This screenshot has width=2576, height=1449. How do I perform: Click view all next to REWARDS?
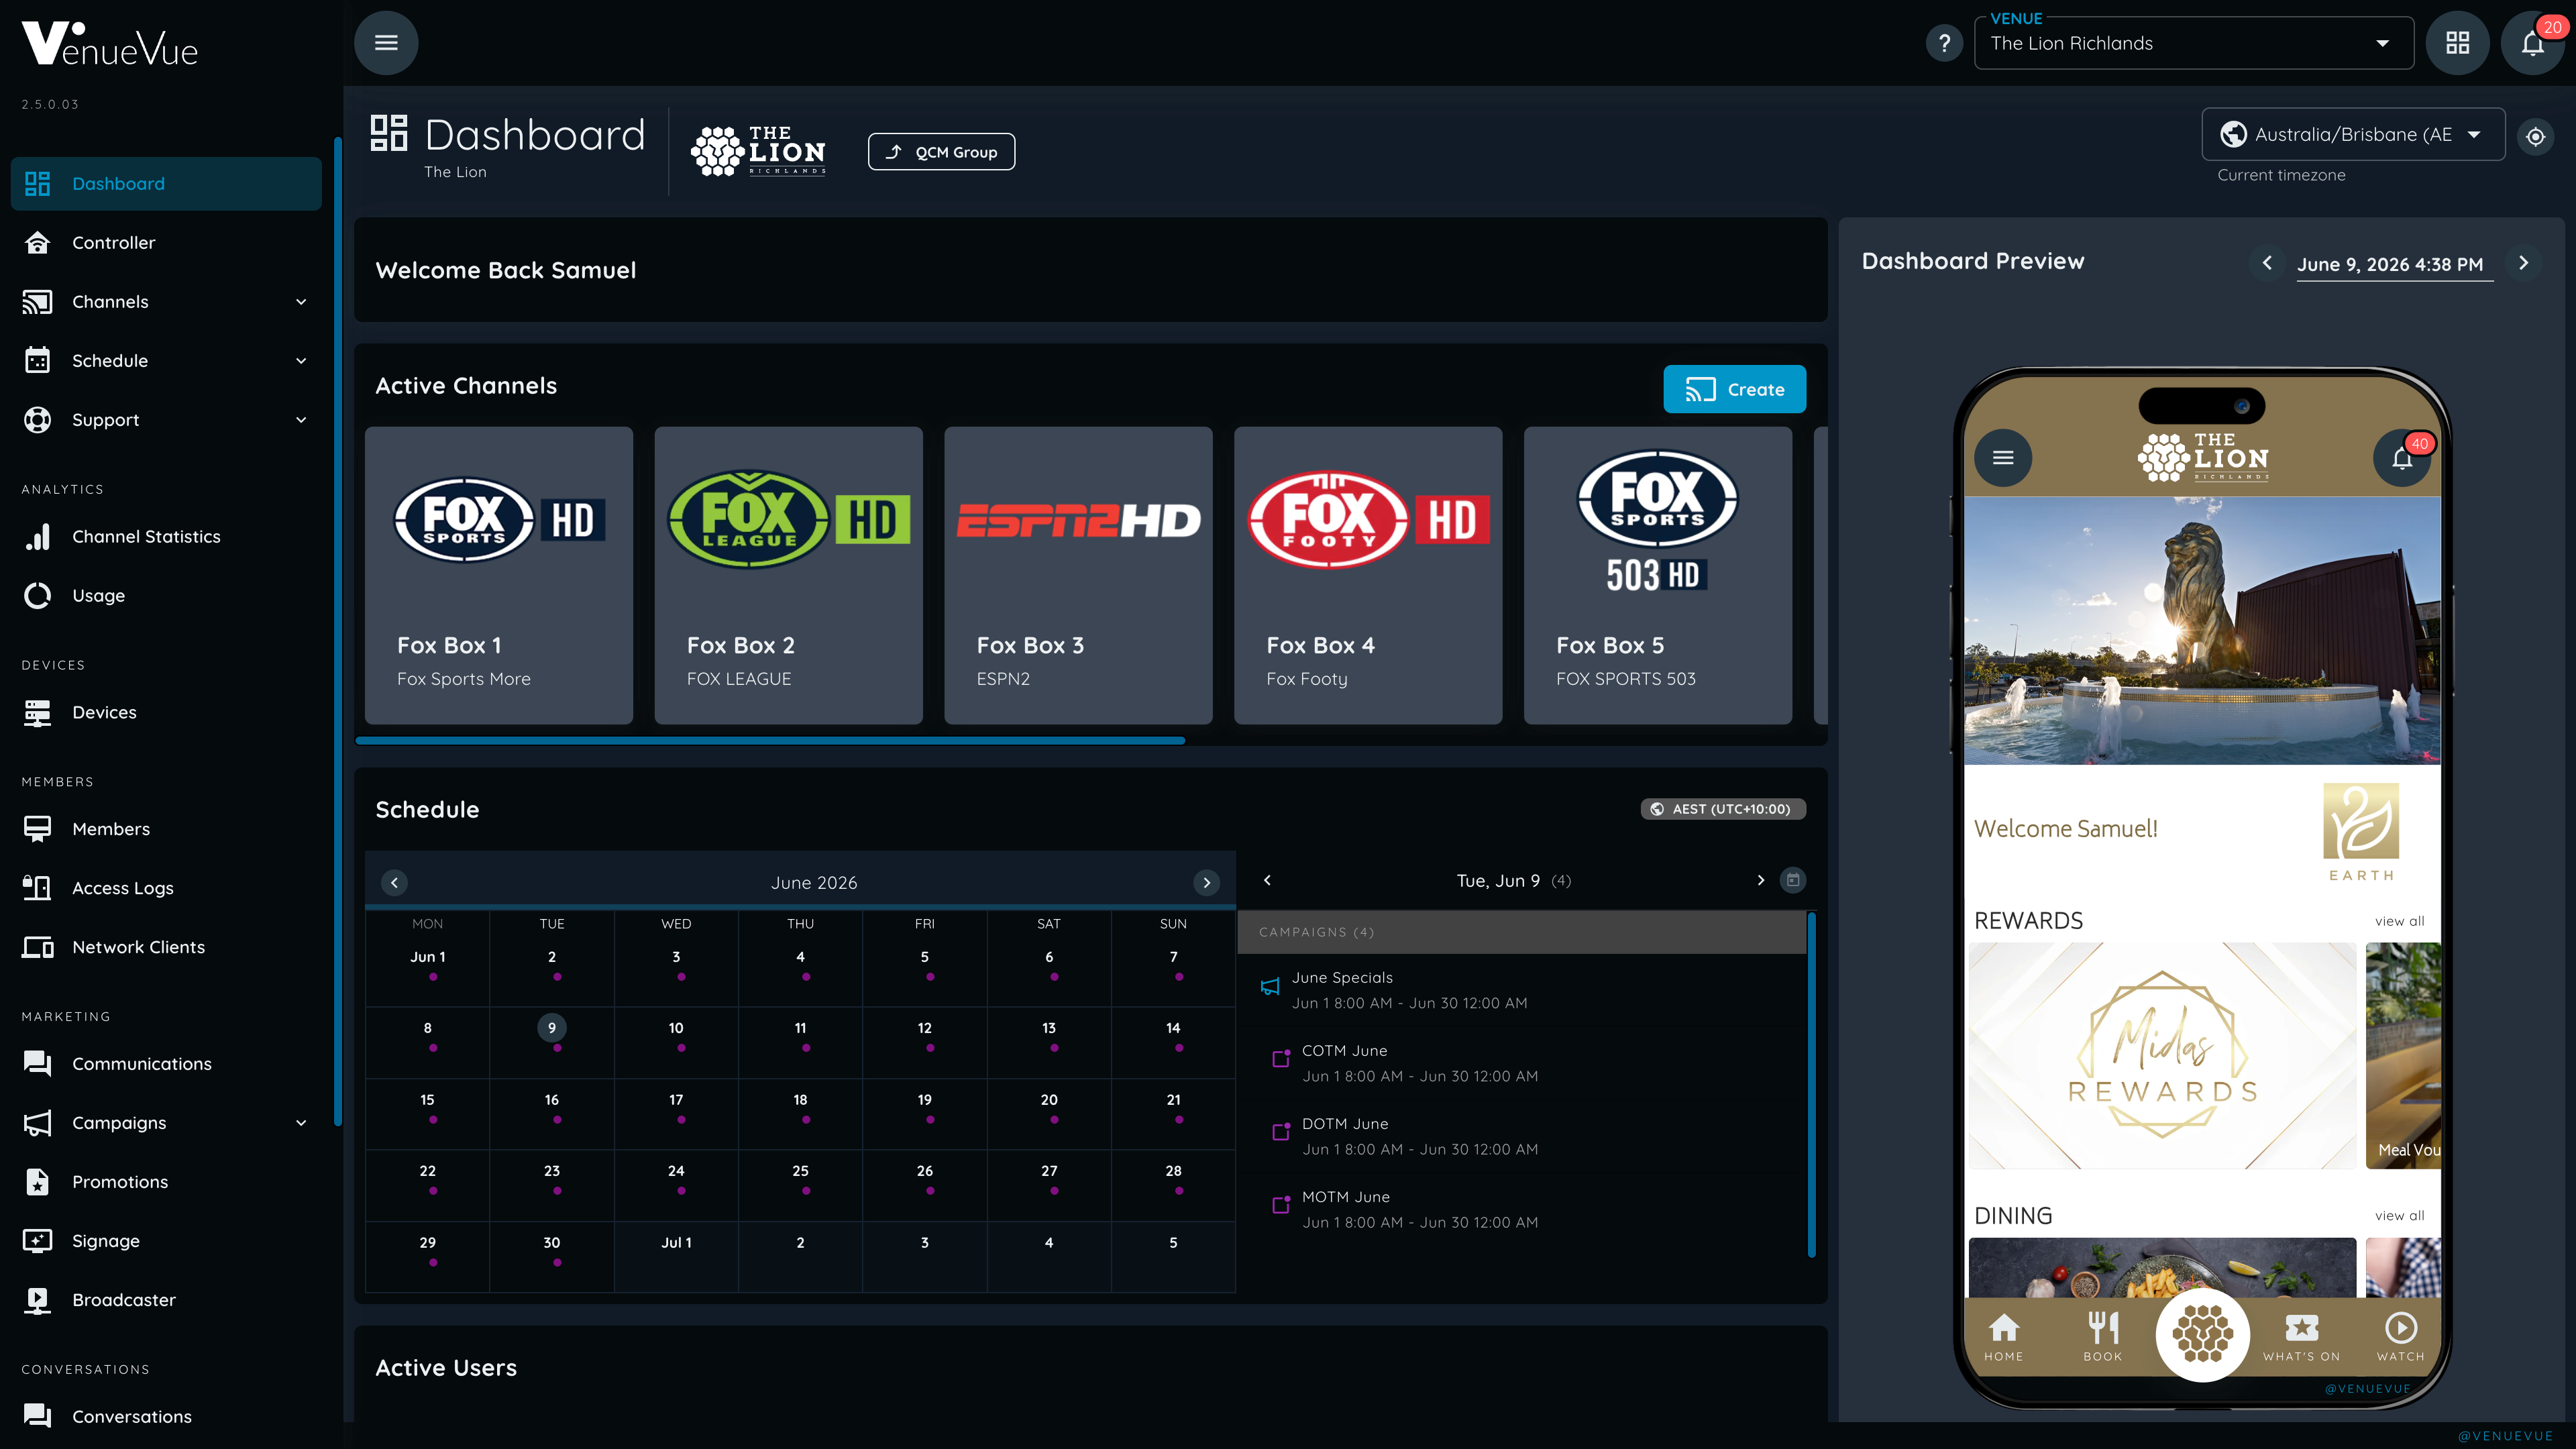2399,921
